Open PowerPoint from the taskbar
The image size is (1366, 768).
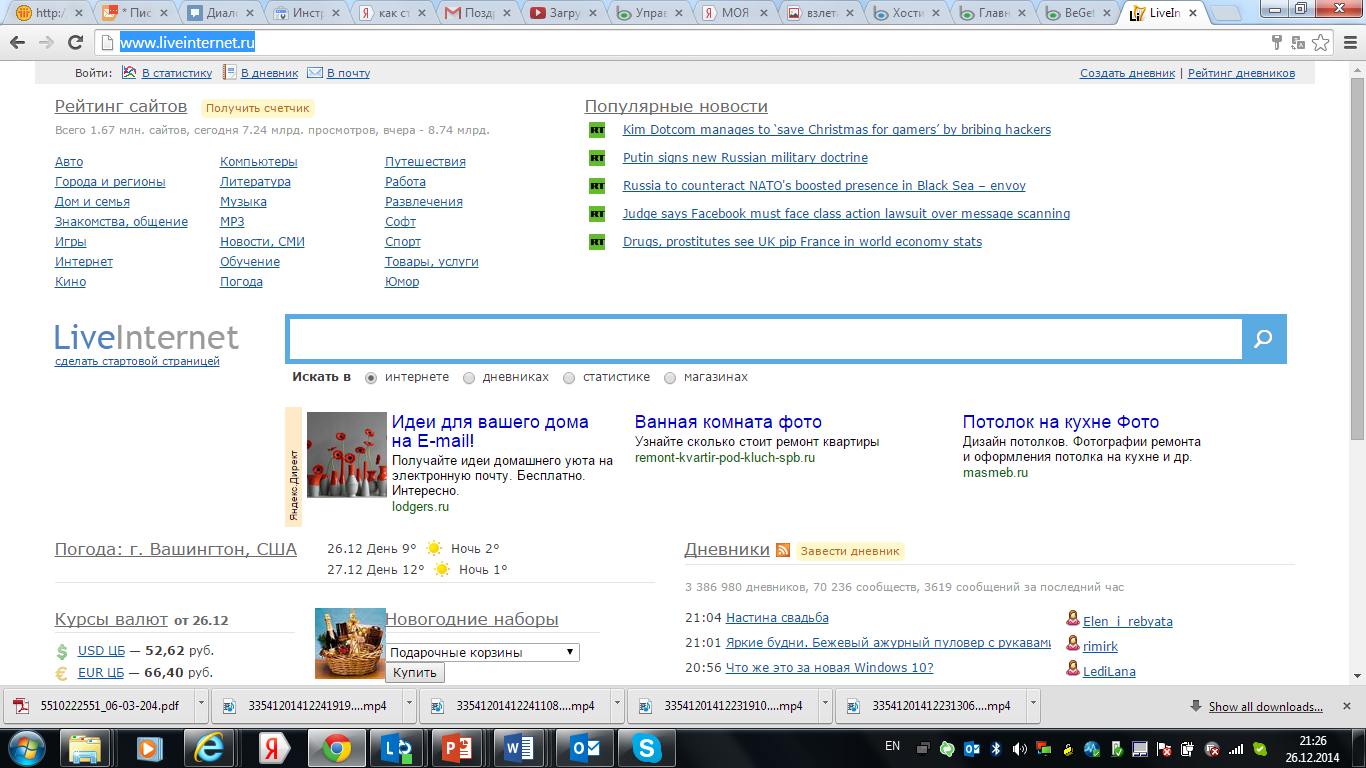click(x=459, y=748)
